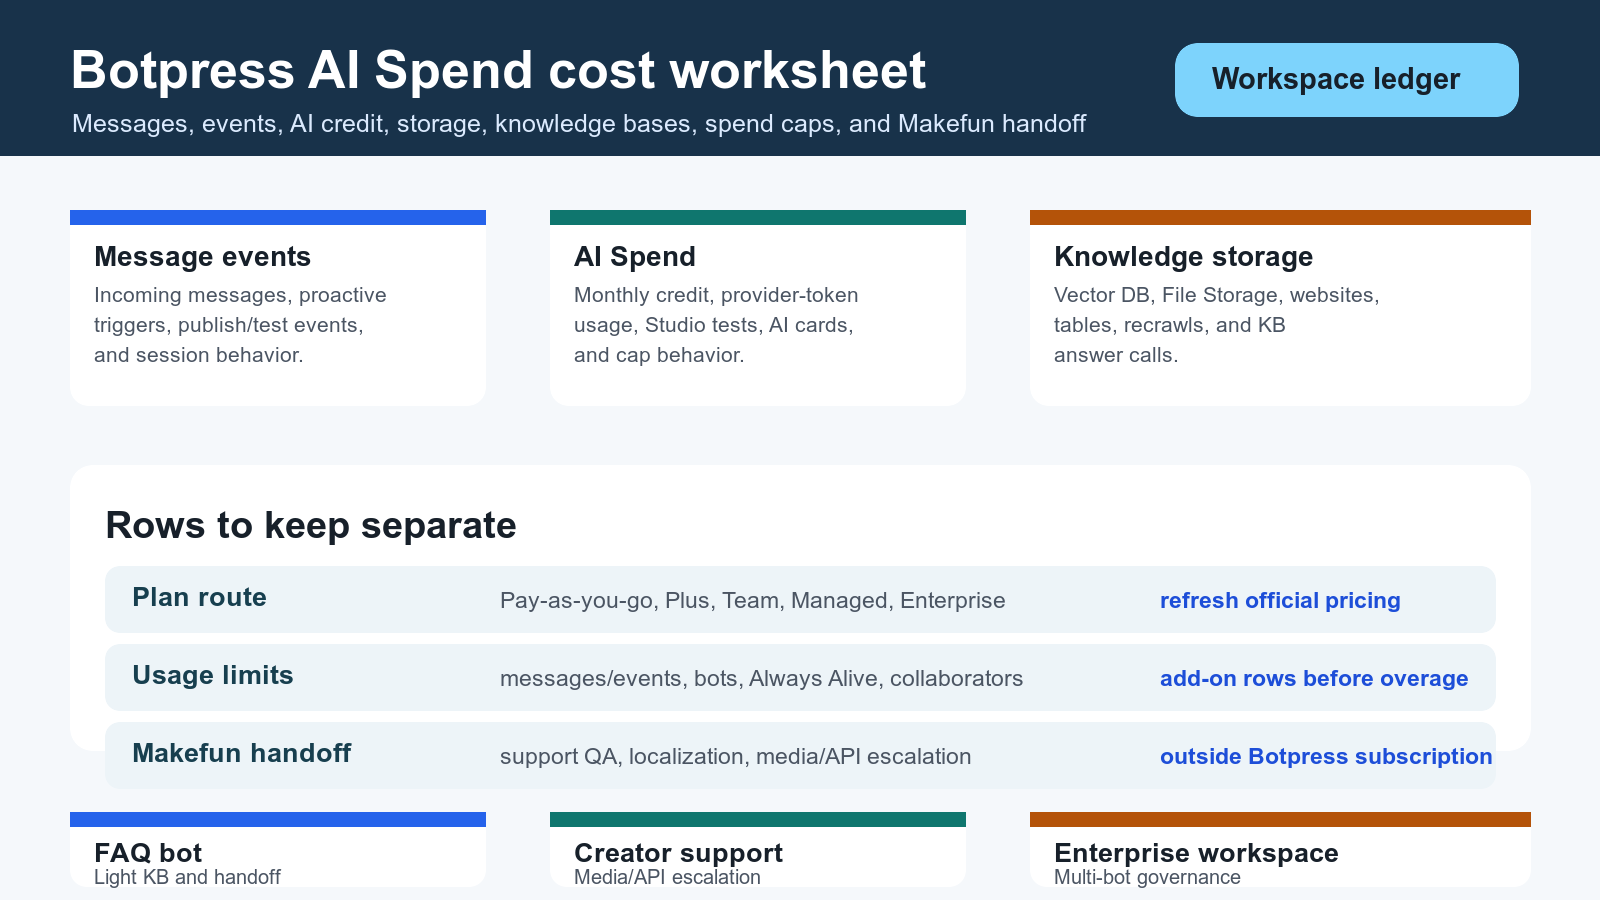Screen dimensions: 1600x900
Task: Click the Incoming messages, proactive triggers description
Action: click(x=240, y=325)
